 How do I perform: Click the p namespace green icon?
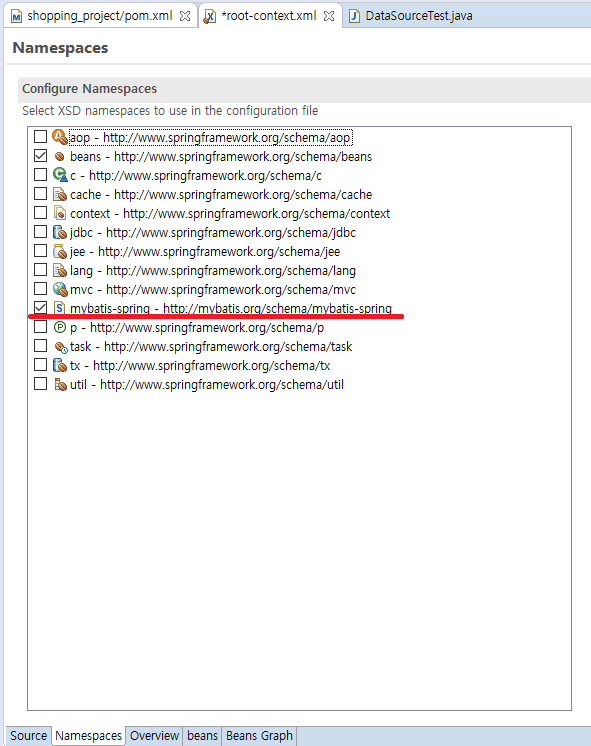(59, 327)
